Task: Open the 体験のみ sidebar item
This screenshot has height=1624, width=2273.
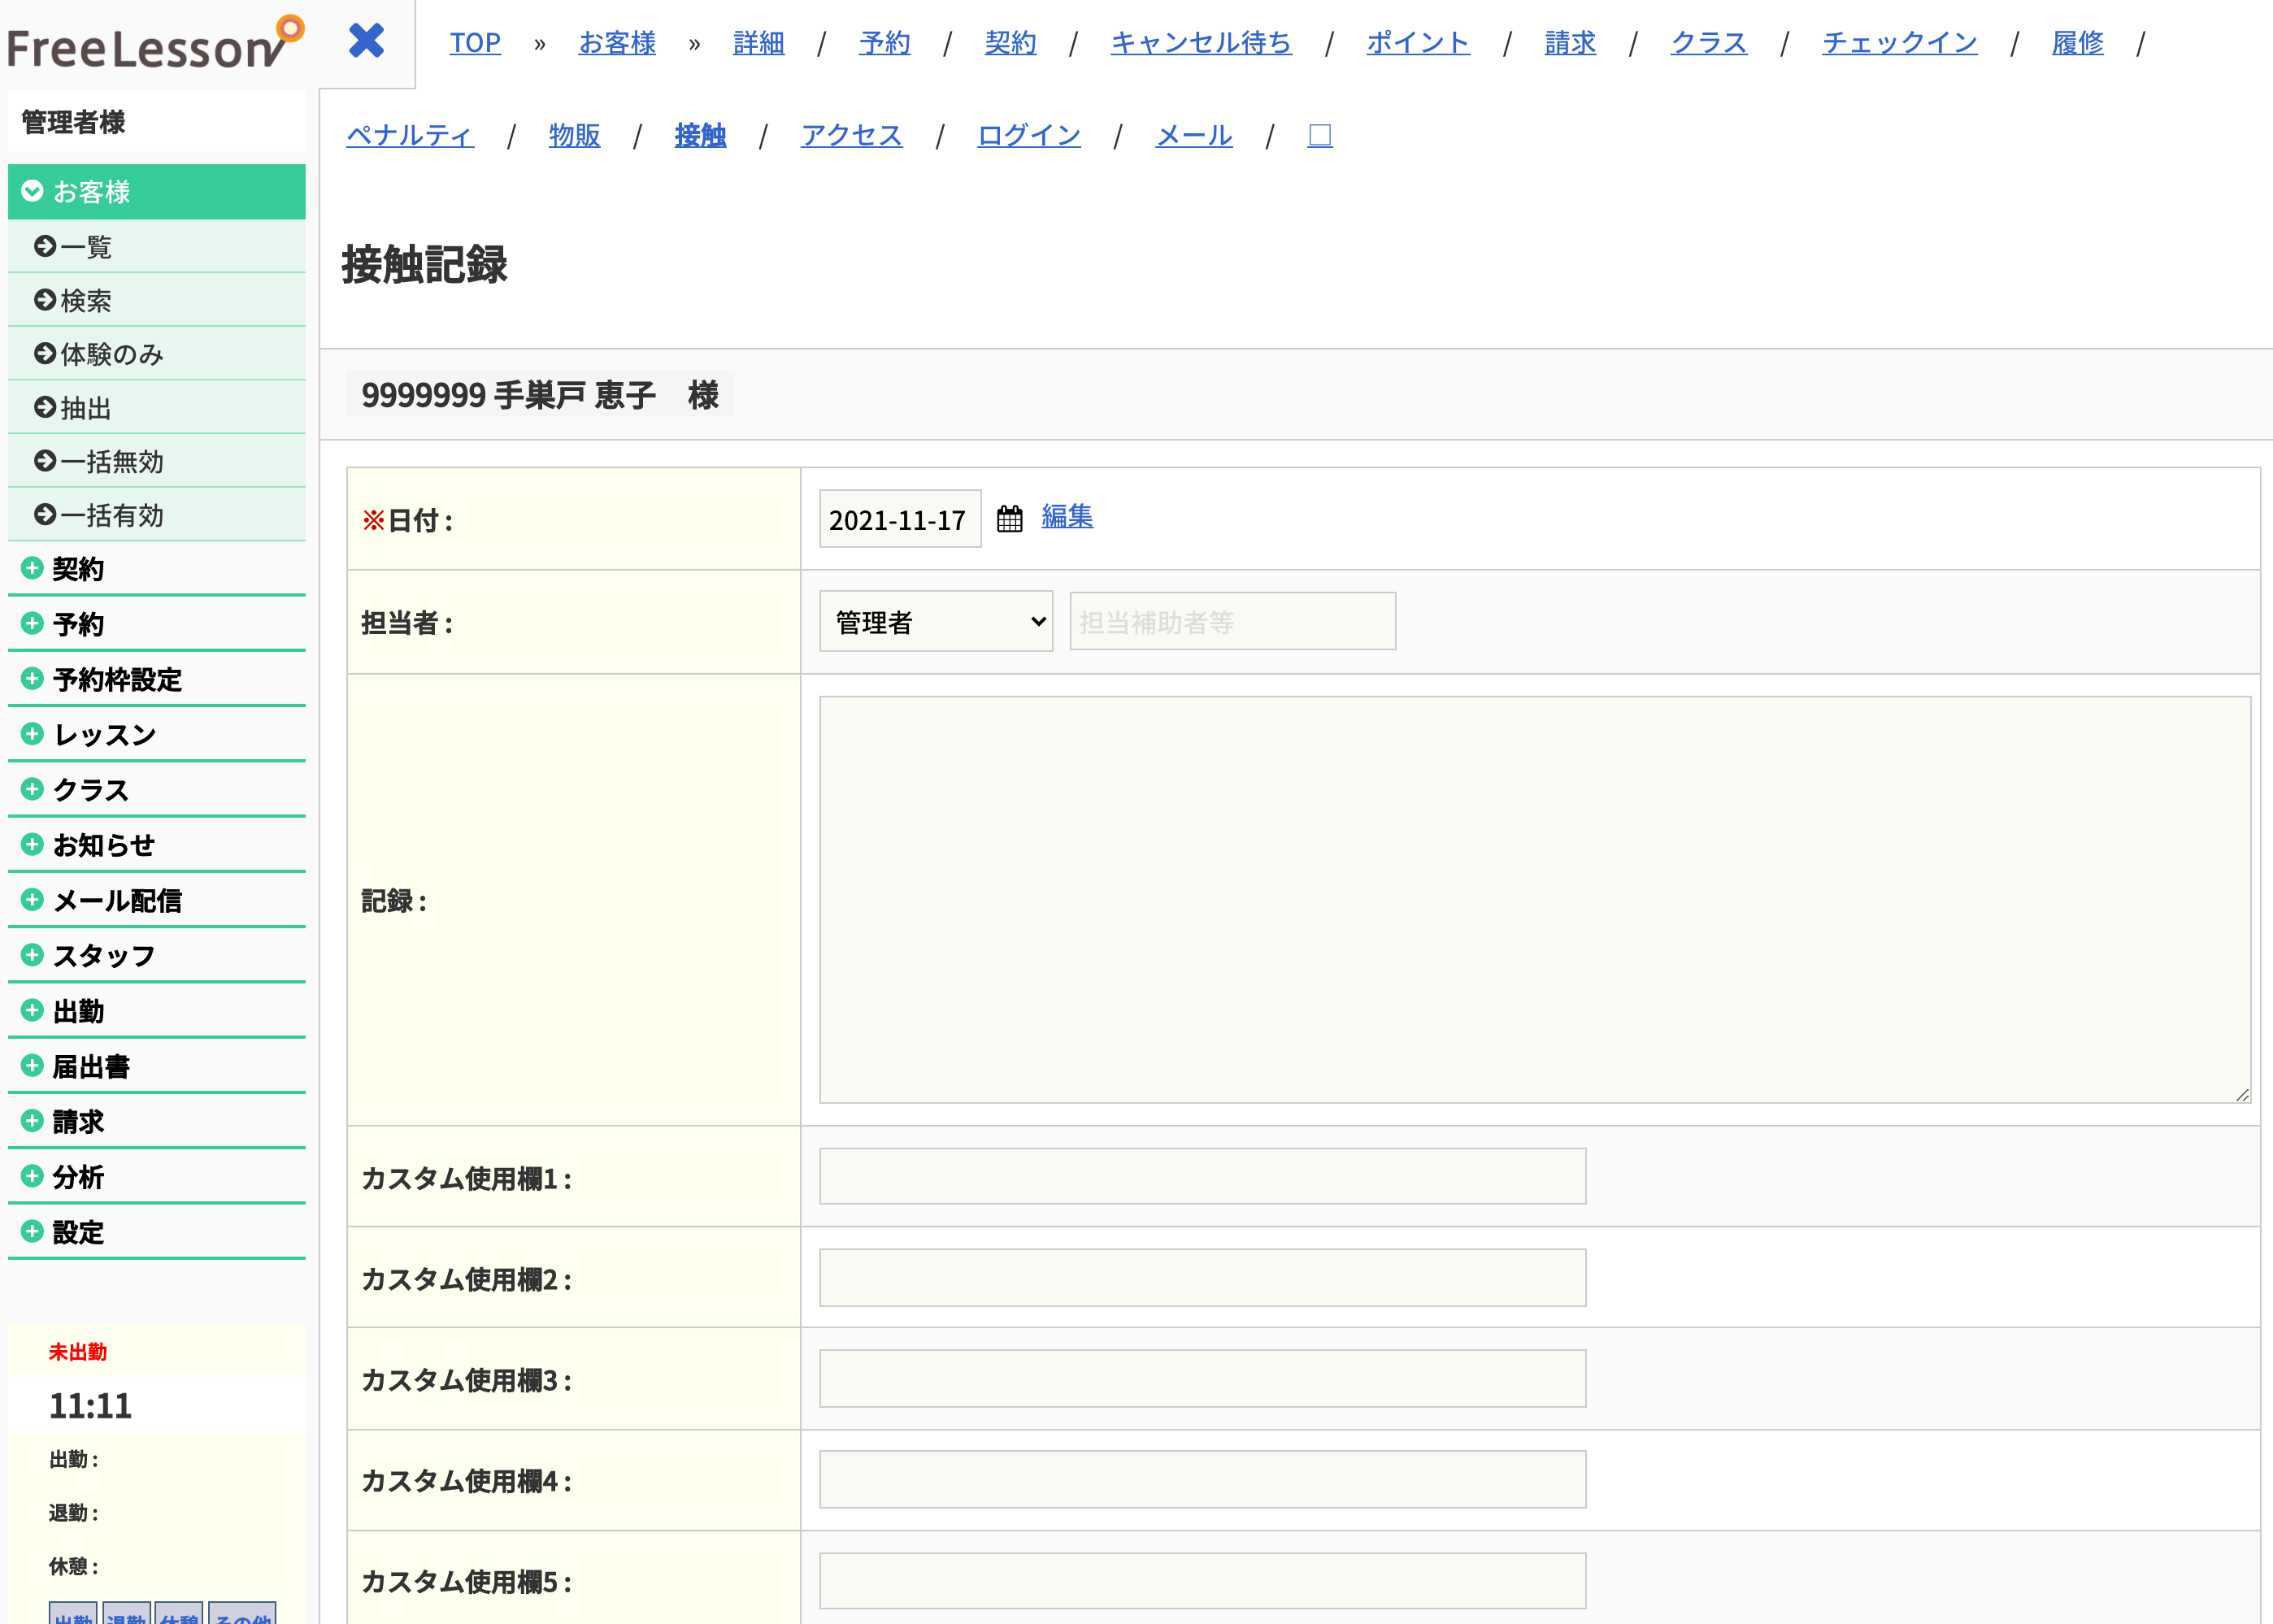Action: (156, 353)
